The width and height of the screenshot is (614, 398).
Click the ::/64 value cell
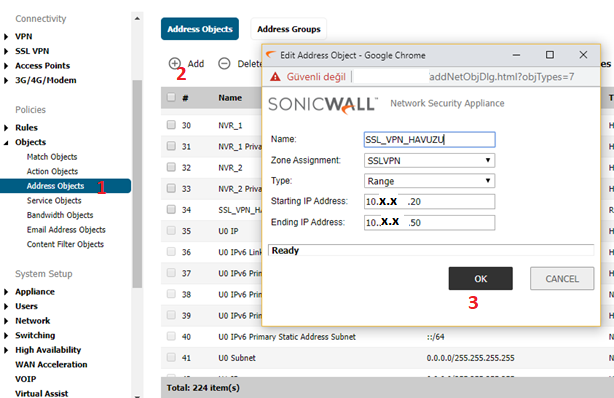[435, 336]
